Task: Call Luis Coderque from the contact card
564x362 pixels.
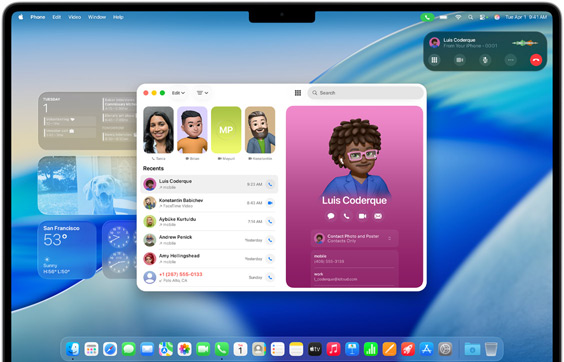Action: 346,216
